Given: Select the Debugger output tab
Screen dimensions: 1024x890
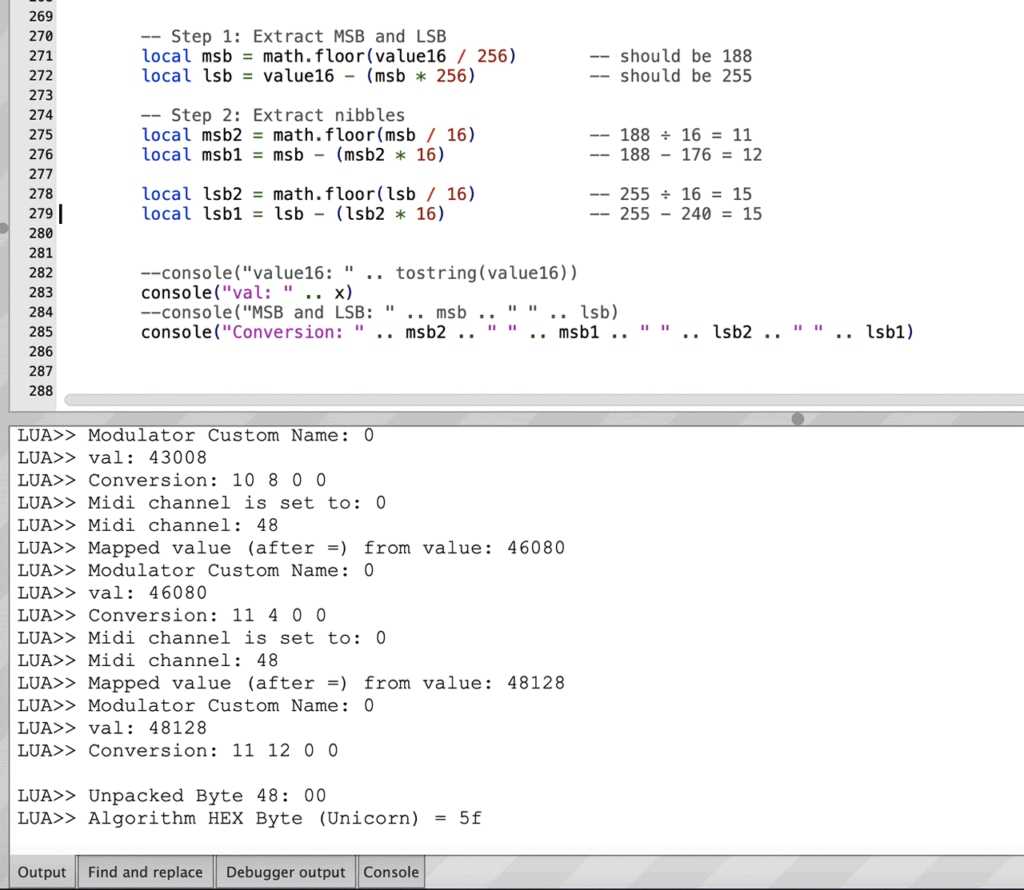Looking at the screenshot, I should coord(285,872).
